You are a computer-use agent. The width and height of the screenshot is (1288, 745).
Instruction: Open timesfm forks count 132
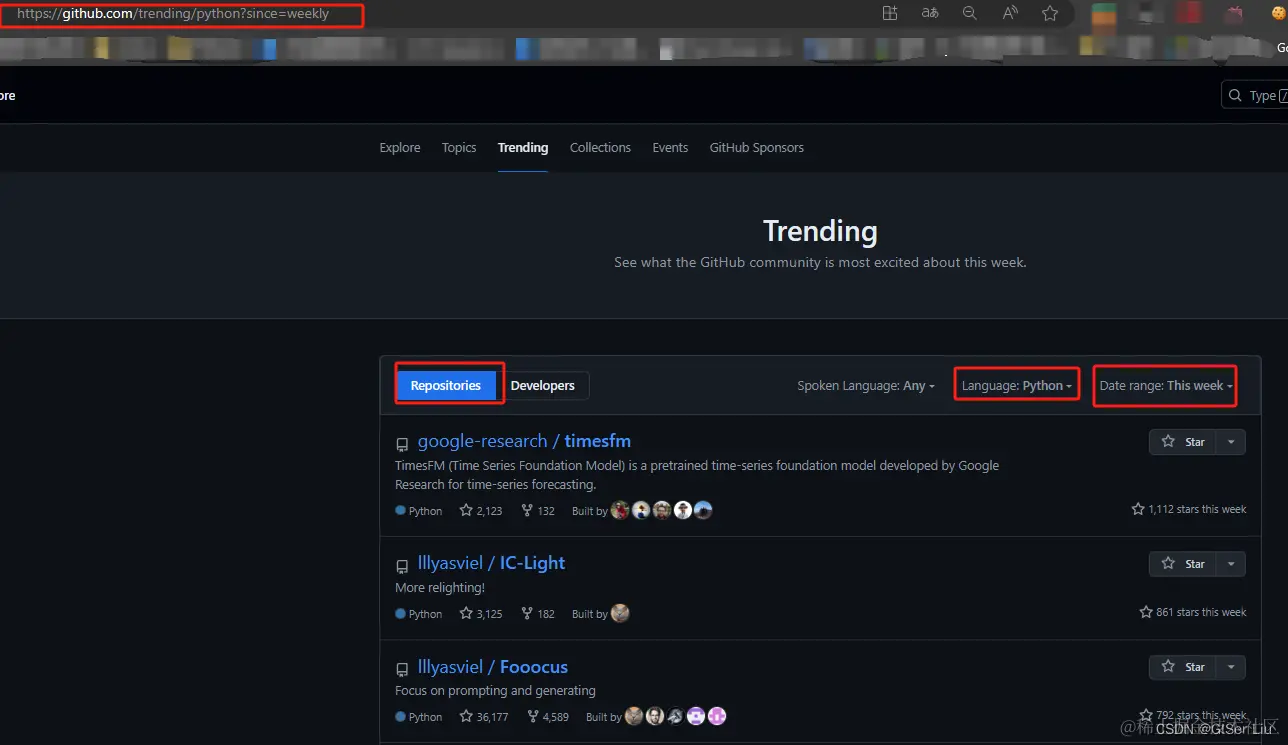tap(538, 510)
